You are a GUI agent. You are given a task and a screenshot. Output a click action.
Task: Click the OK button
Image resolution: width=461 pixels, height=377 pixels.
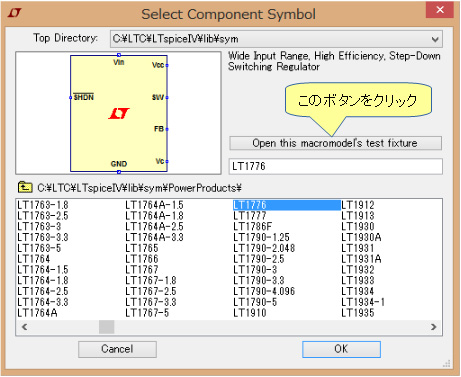[341, 349]
